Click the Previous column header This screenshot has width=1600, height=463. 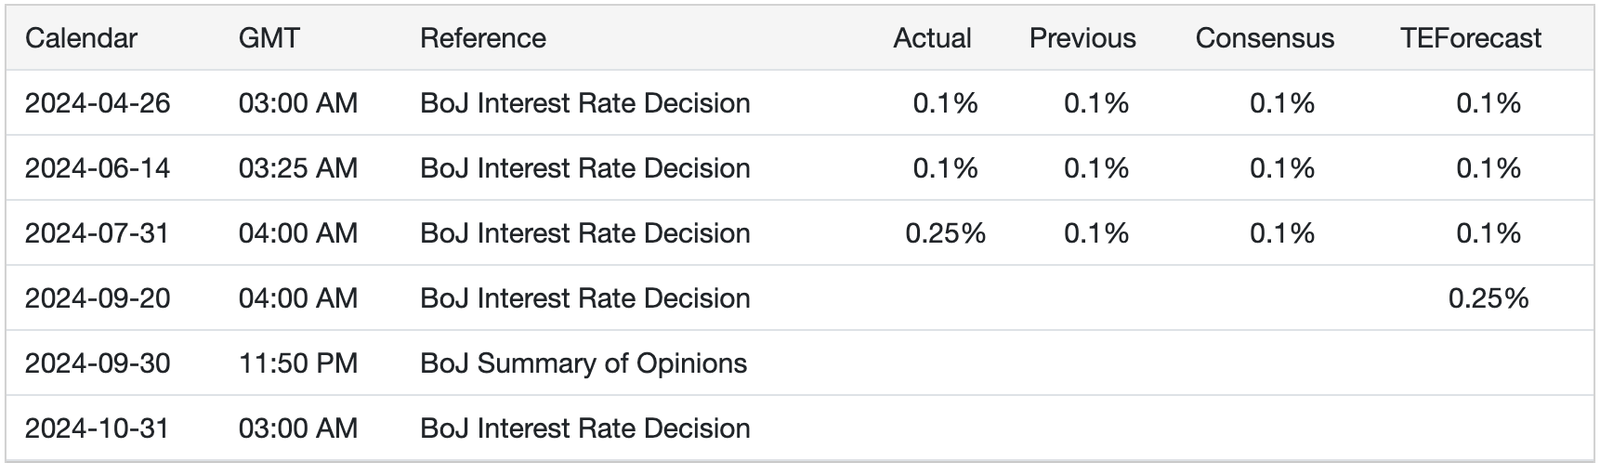point(1082,38)
